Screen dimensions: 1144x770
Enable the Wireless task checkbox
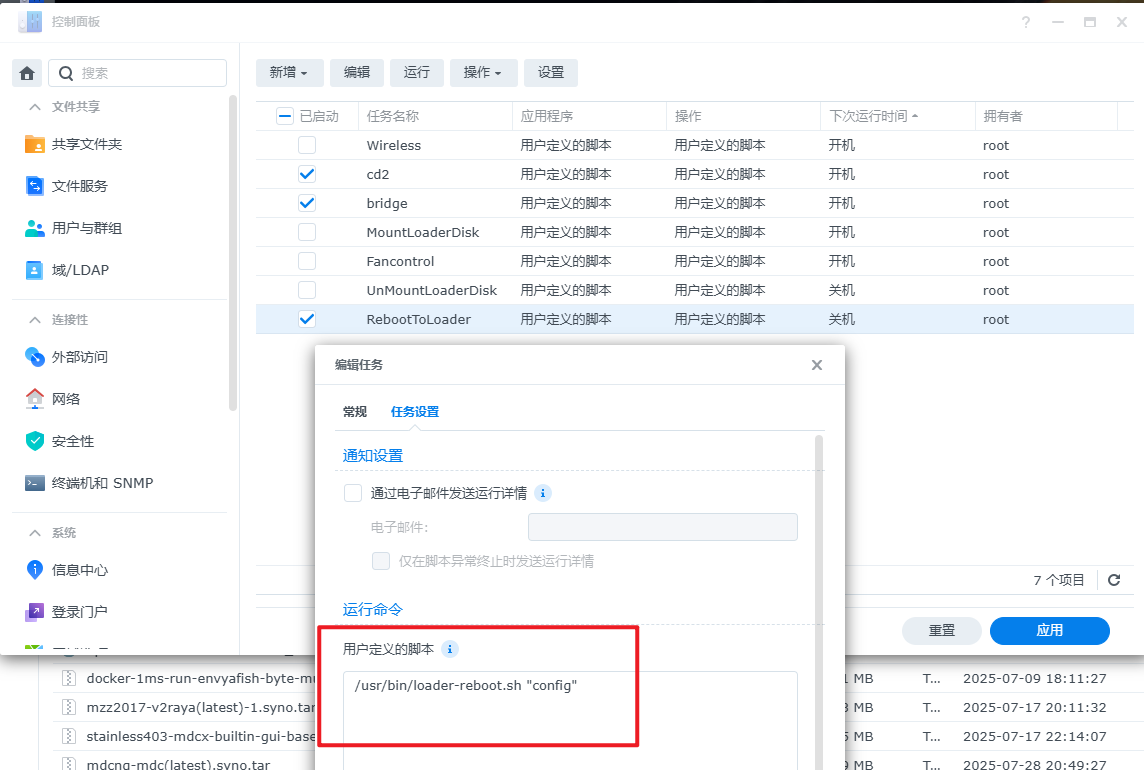307,145
